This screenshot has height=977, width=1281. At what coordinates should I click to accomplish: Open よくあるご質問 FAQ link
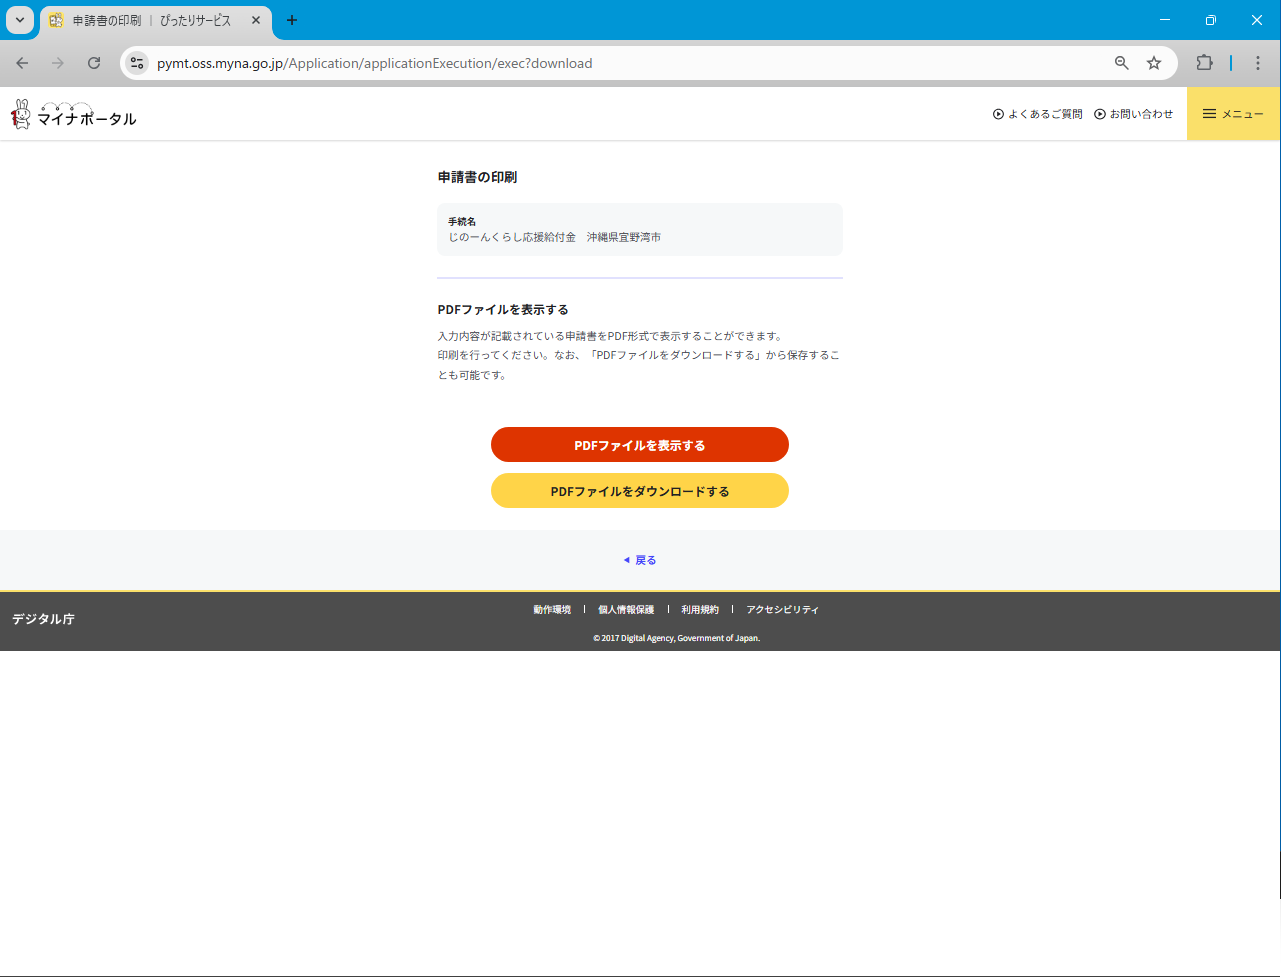pos(1037,114)
